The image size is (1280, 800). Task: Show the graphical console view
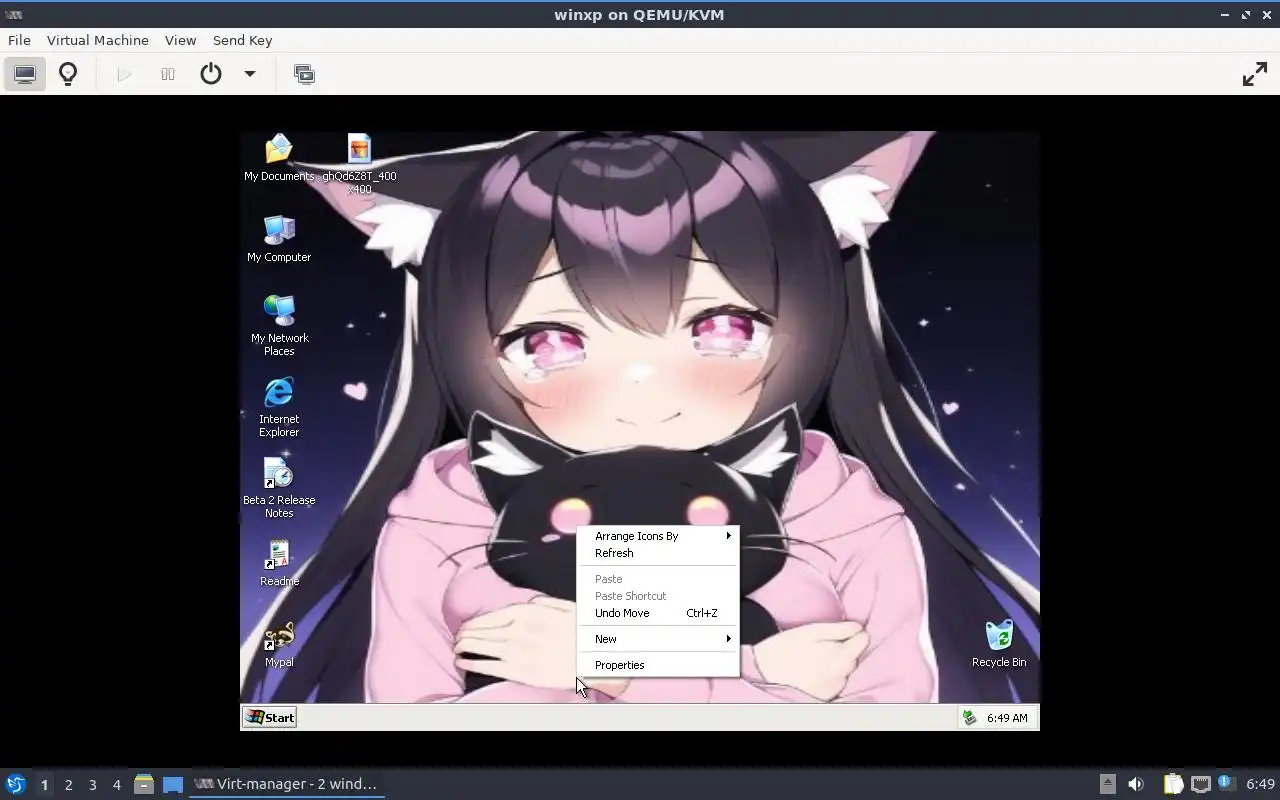pyautogui.click(x=25, y=74)
